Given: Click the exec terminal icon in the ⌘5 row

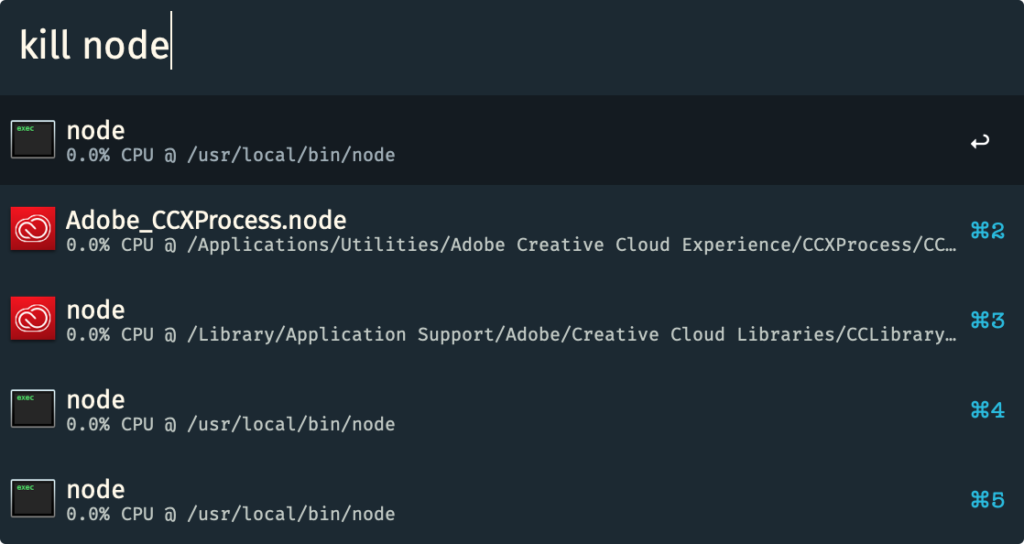Looking at the screenshot, I should coord(33,498).
